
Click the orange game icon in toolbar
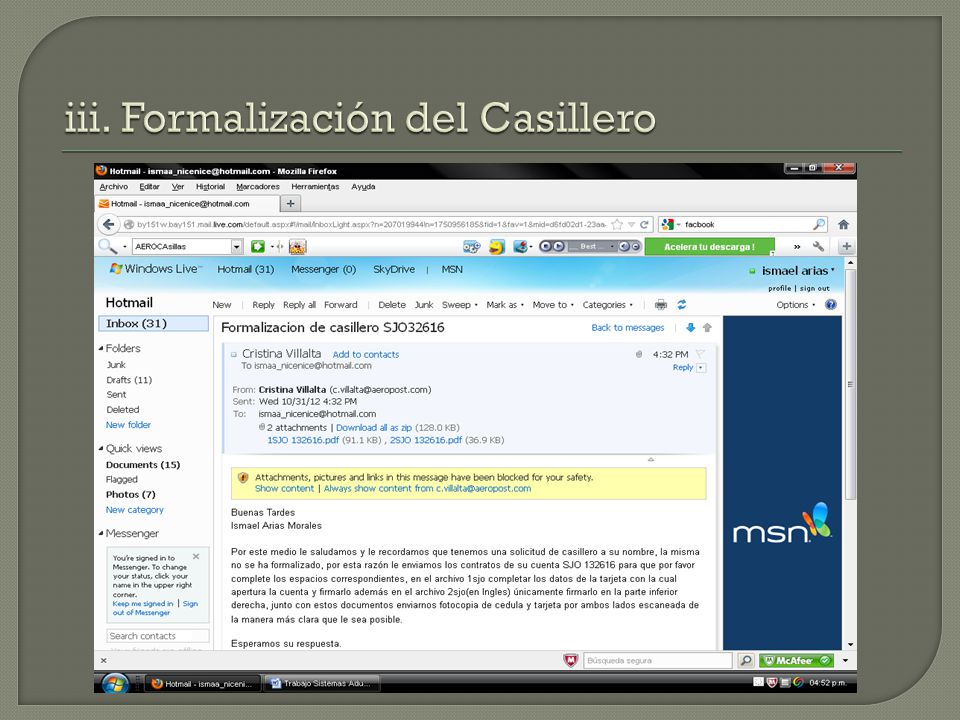tap(298, 247)
